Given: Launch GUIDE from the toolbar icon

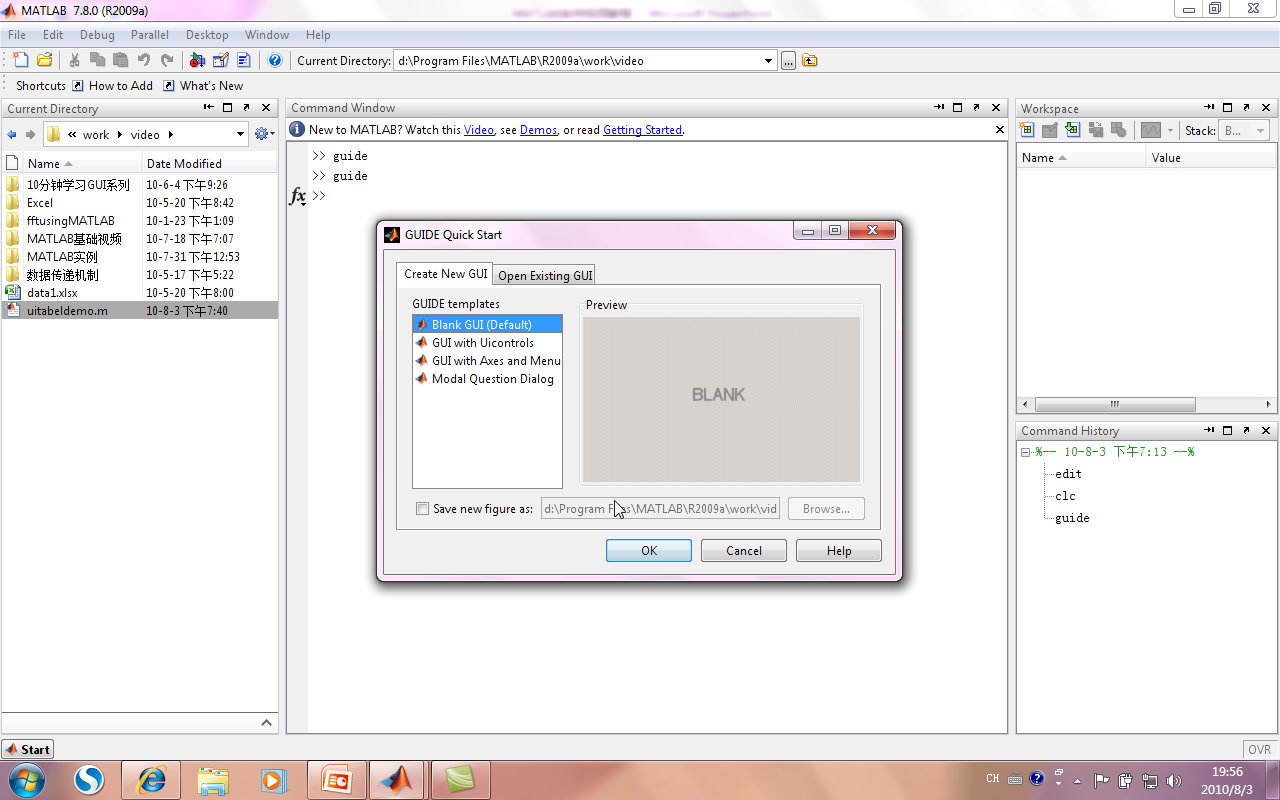Looking at the screenshot, I should click(x=221, y=60).
